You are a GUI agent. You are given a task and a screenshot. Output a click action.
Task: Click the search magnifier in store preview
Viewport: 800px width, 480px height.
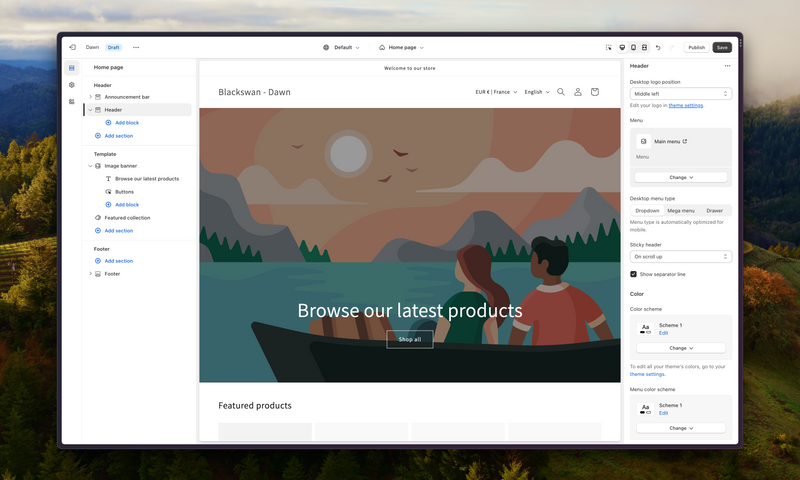tap(561, 92)
